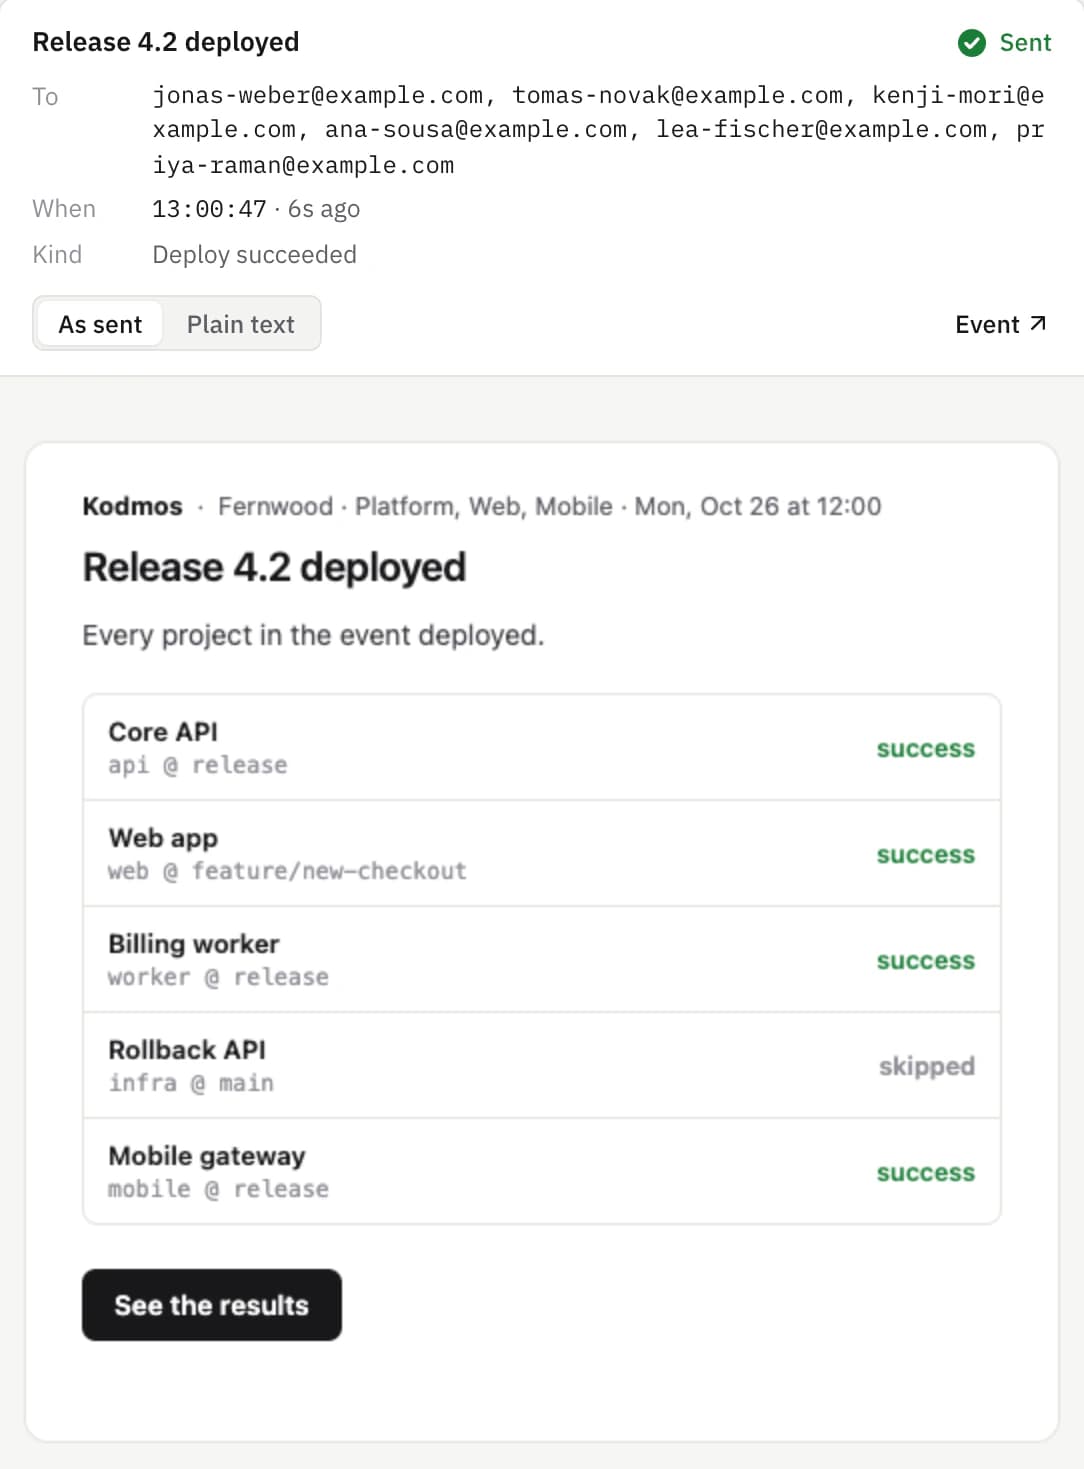Viewport: 1084px width, 1469px height.
Task: Click 'mobile @ release' branch text
Action: pos(218,1189)
